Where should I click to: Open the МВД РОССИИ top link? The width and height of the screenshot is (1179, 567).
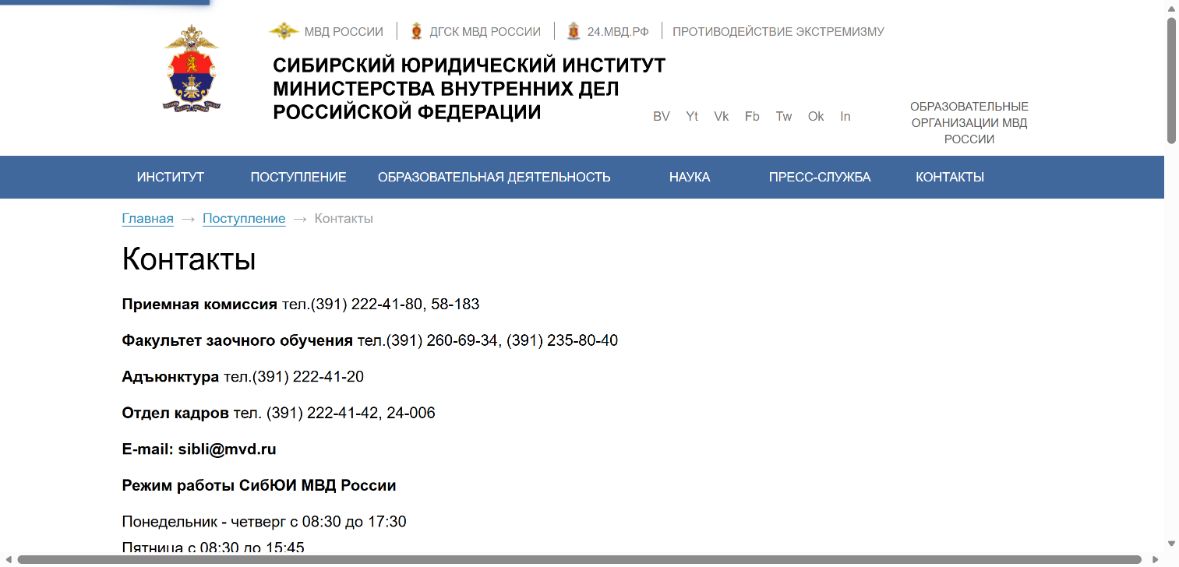(x=344, y=32)
